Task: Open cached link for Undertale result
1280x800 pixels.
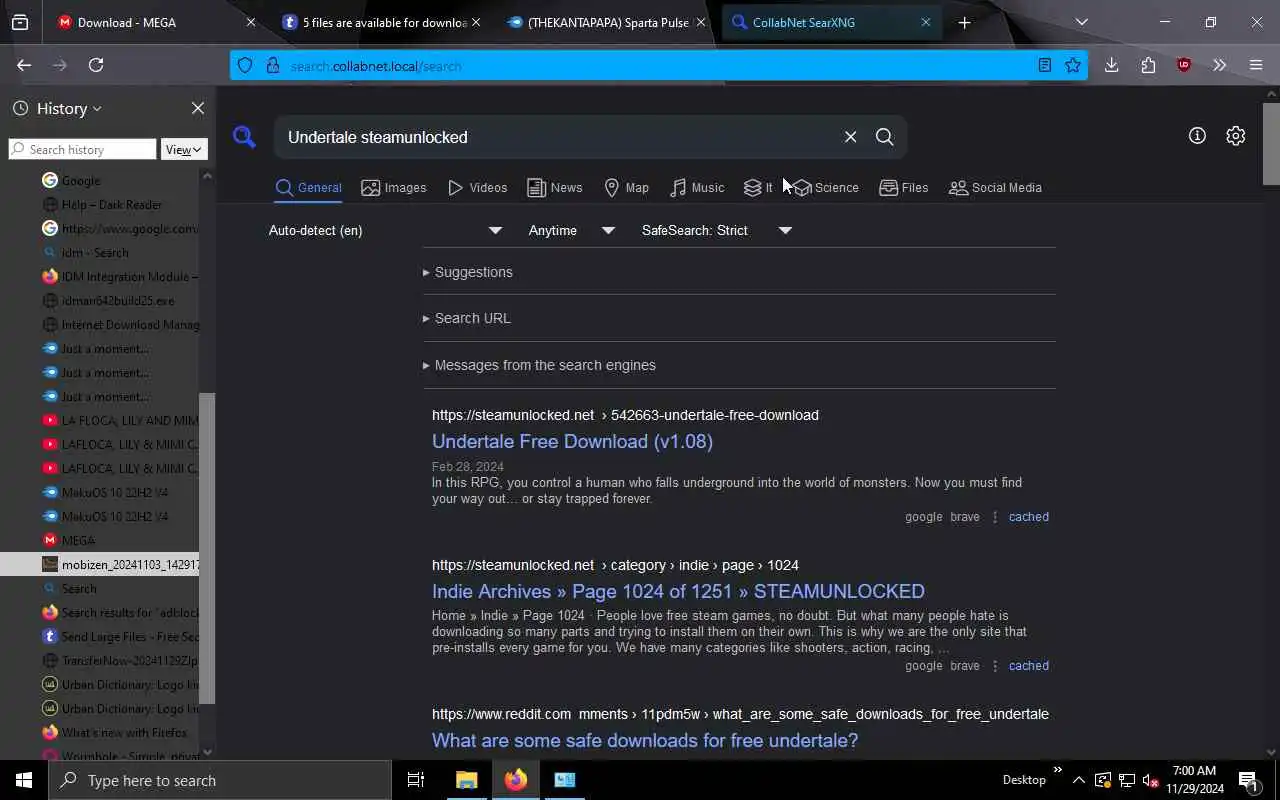Action: tap(1029, 517)
